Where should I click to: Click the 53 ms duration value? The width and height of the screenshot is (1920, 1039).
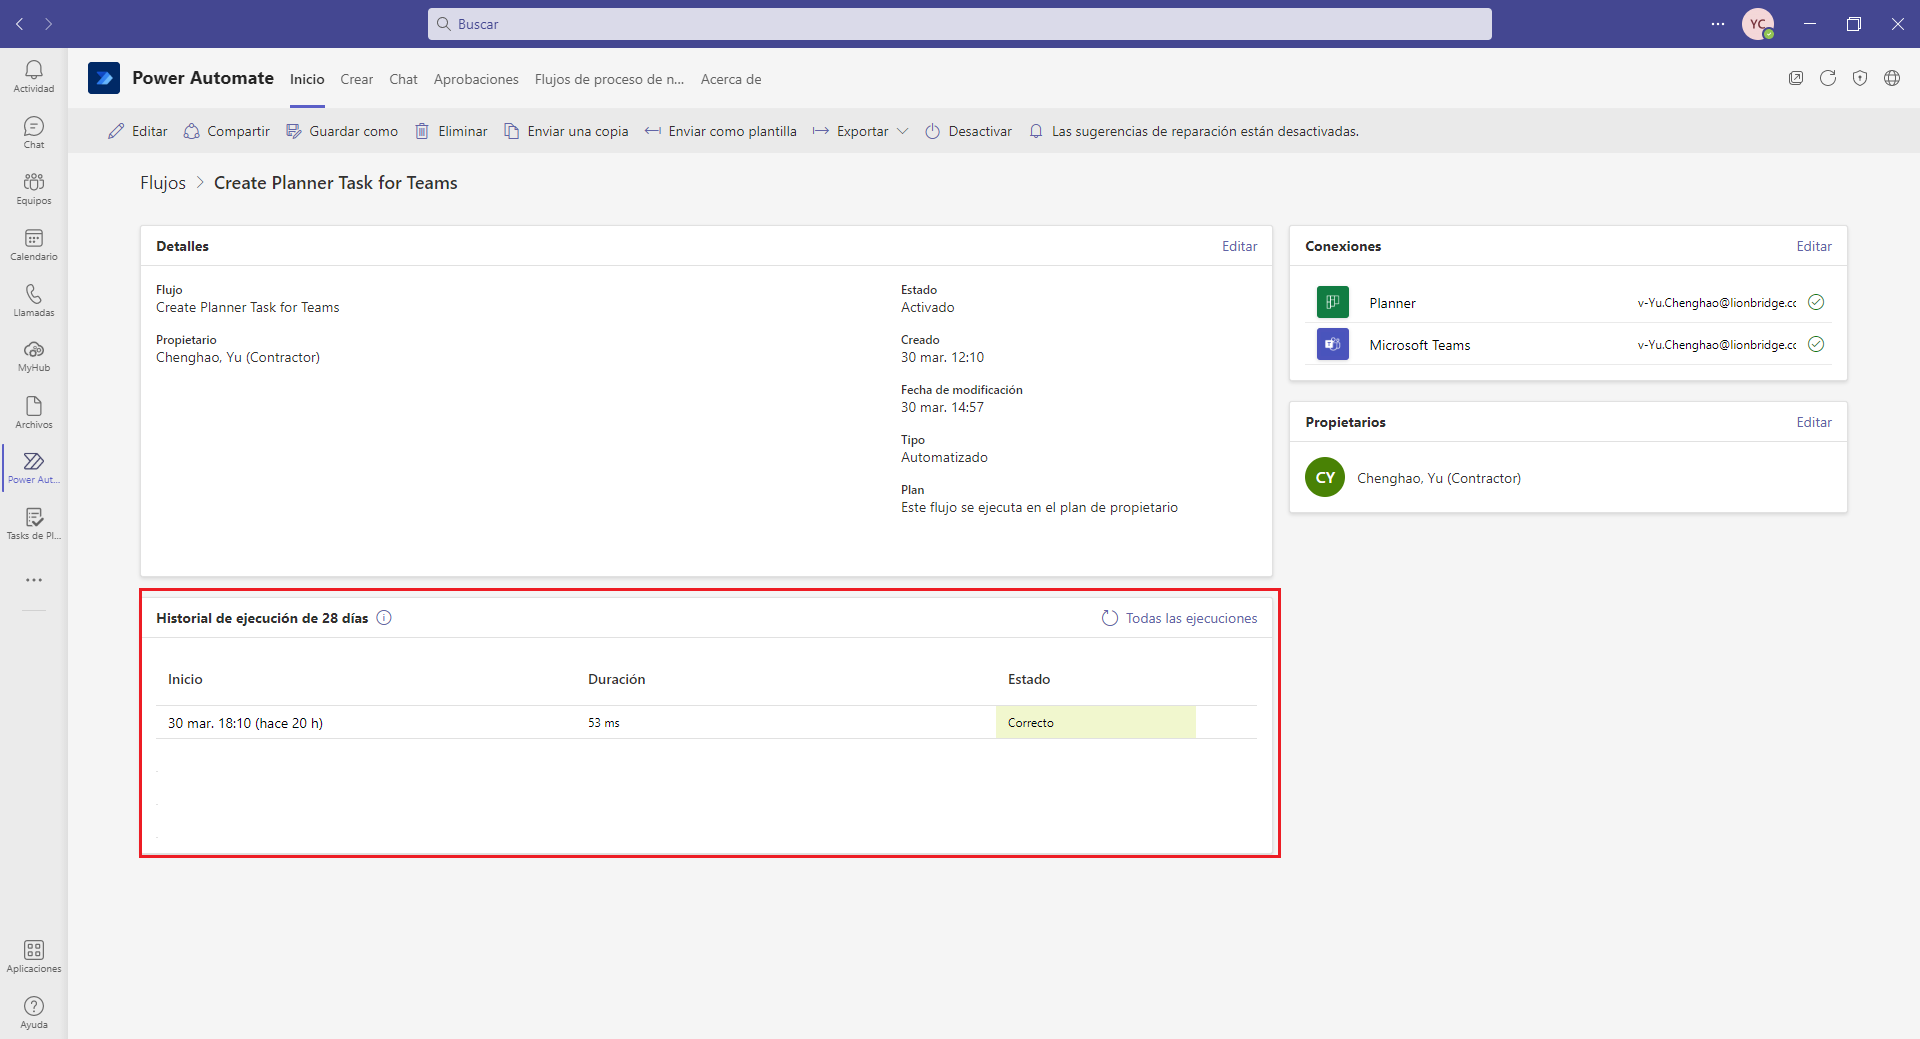(604, 723)
